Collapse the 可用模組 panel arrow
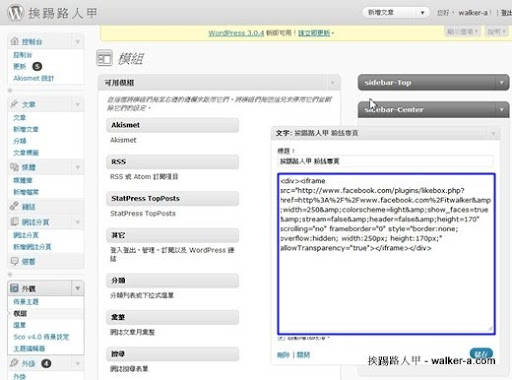Screen dimensions: 512x380 [332, 83]
